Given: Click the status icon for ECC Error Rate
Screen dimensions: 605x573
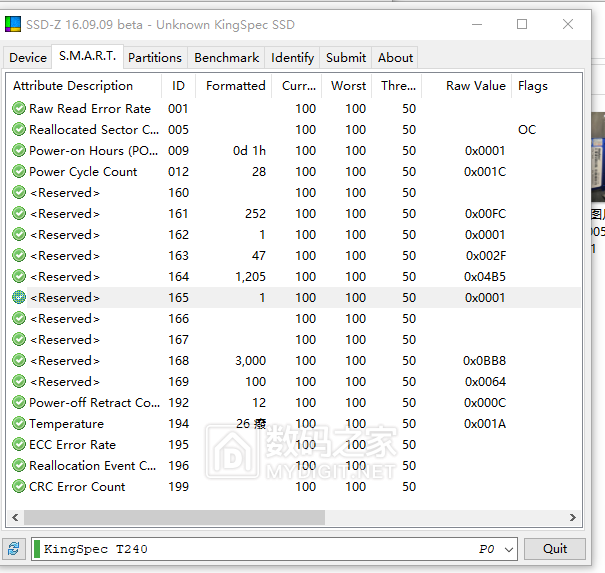Looking at the screenshot, I should point(19,445).
